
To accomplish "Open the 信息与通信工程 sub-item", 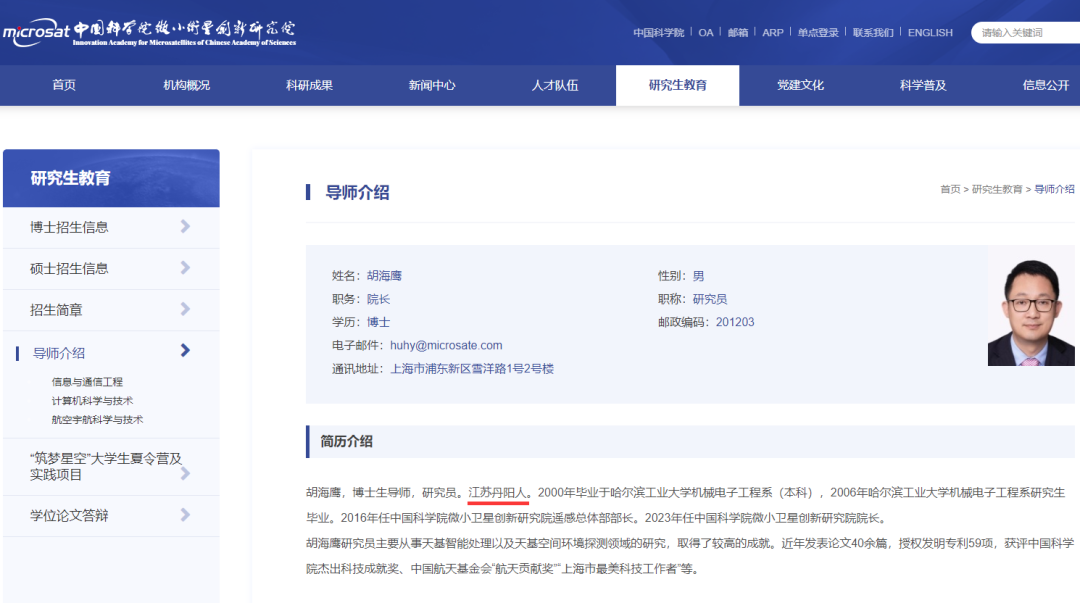I will pos(87,382).
